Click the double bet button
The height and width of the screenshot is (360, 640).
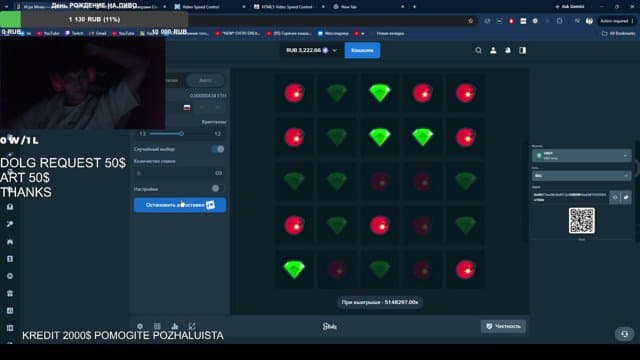[x=218, y=107]
